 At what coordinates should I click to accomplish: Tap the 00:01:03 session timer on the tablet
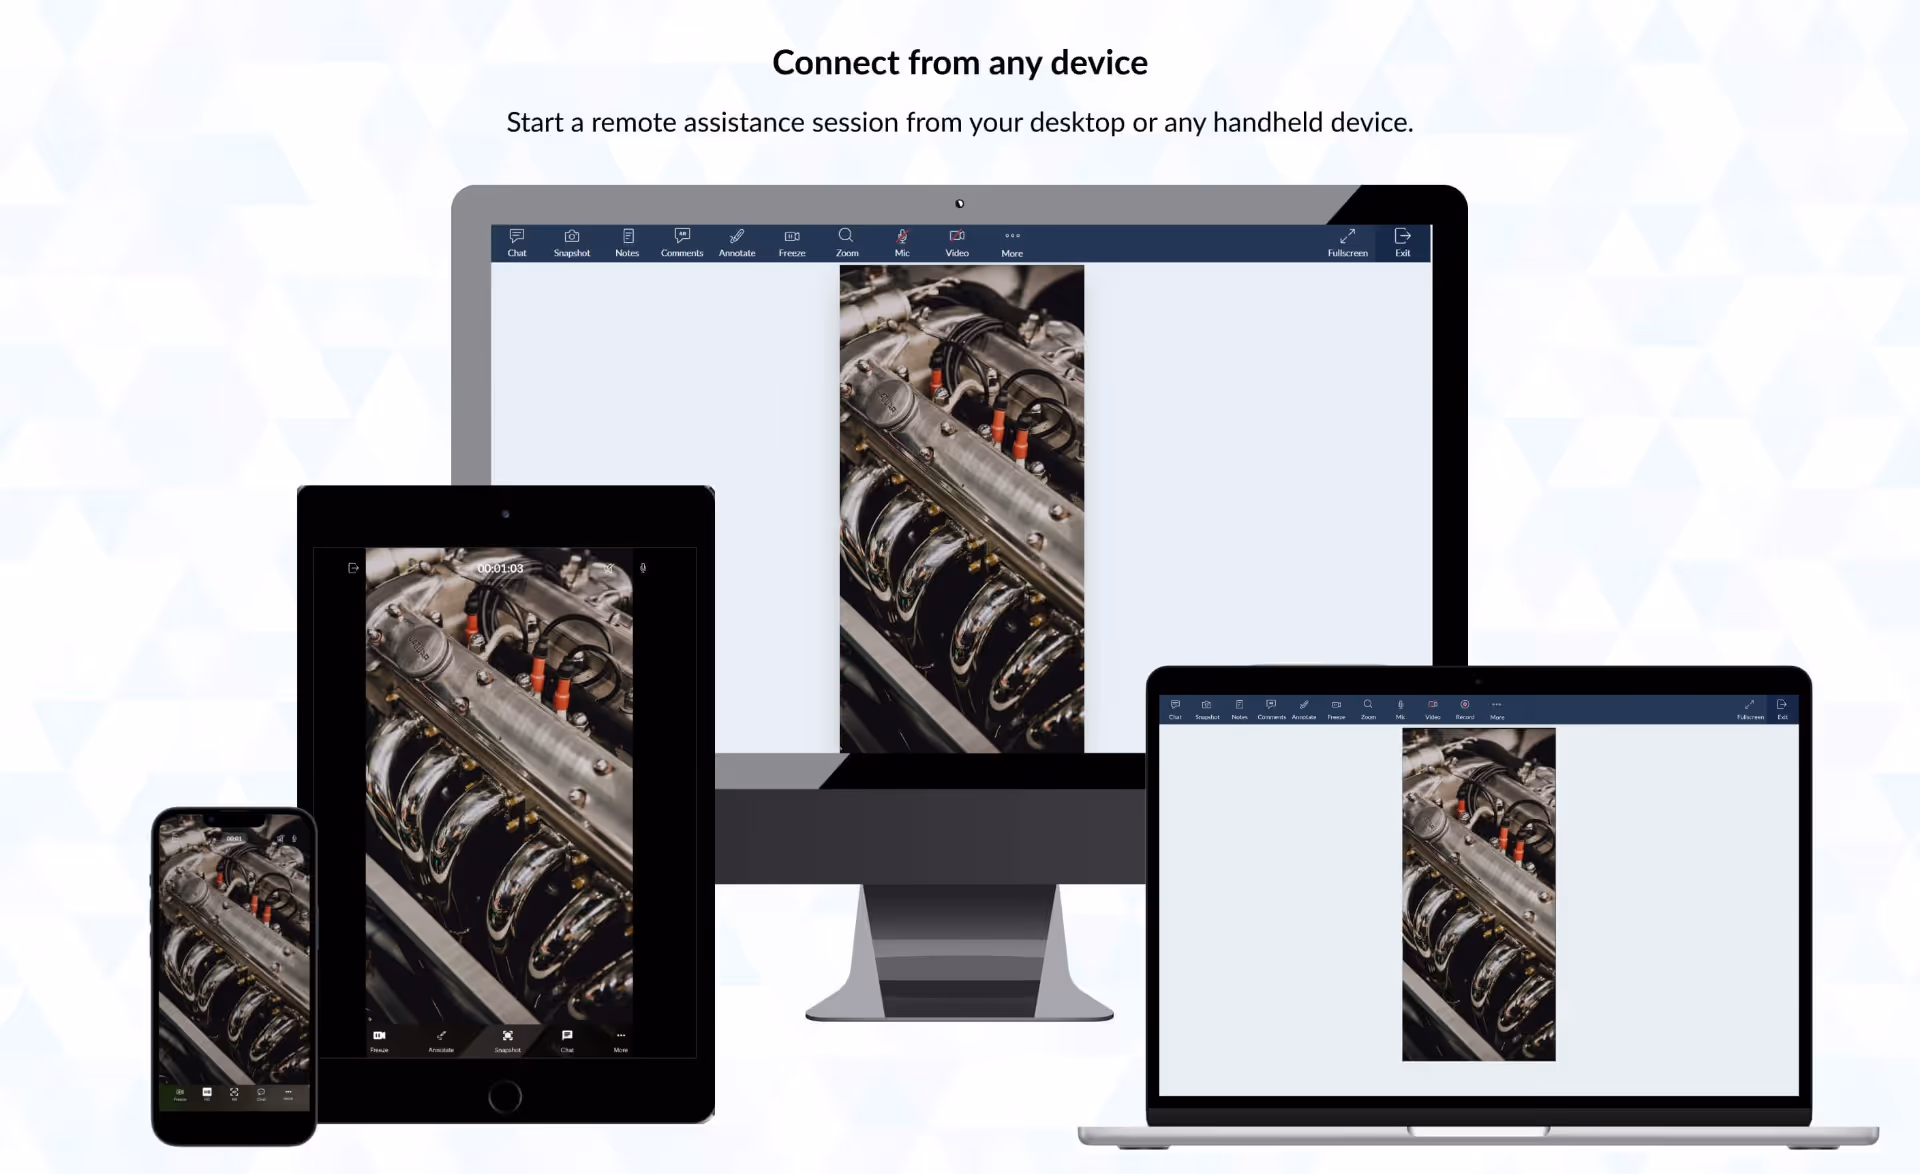coord(500,568)
